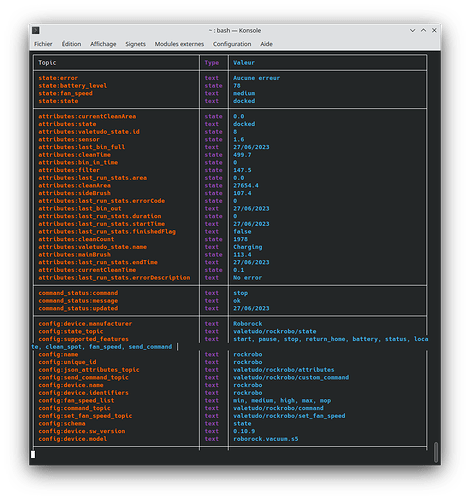Maximize the Konsole window
The image size is (470, 500).
[x=423, y=30]
